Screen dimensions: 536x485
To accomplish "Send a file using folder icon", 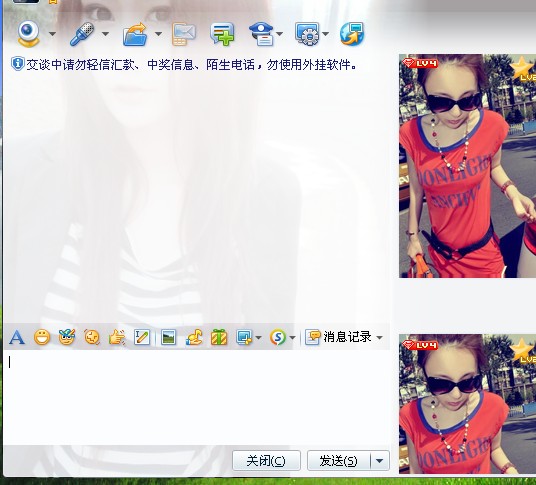I will [x=135, y=34].
